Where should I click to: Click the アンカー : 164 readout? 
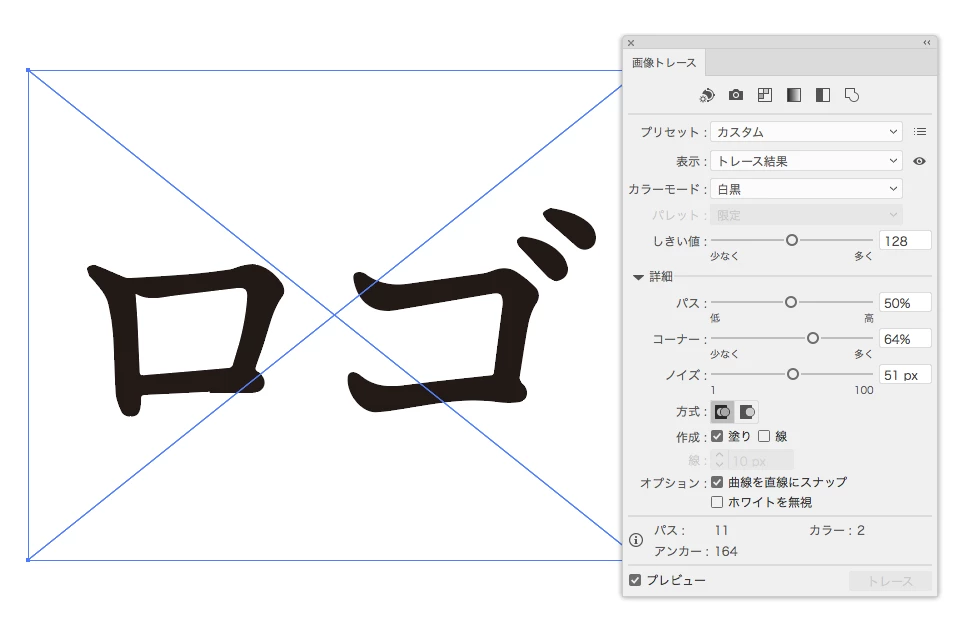click(x=696, y=551)
